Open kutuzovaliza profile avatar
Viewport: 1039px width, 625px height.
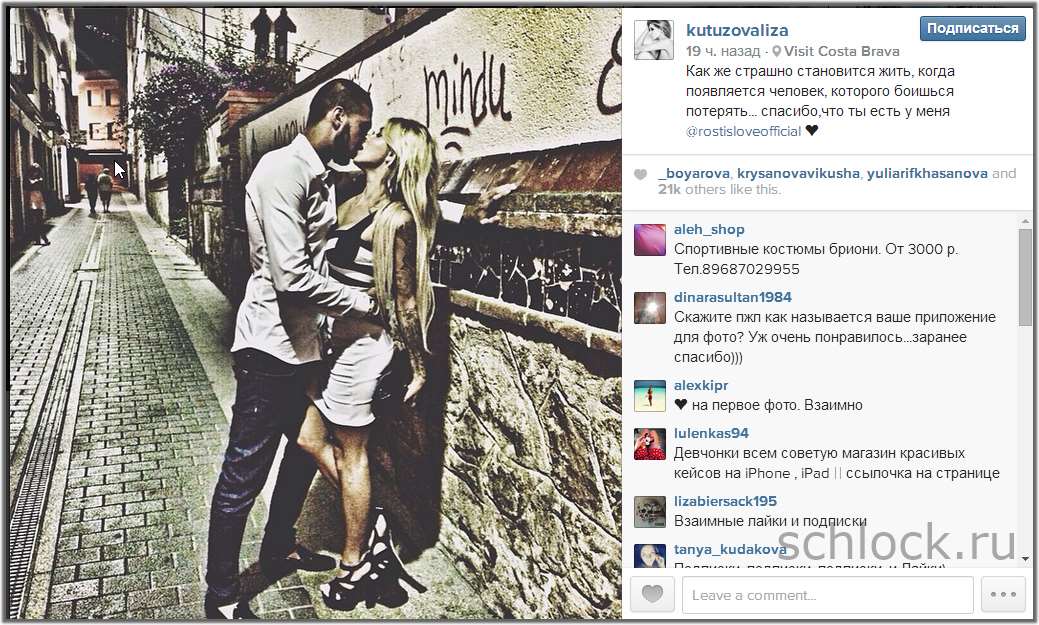(x=653, y=40)
